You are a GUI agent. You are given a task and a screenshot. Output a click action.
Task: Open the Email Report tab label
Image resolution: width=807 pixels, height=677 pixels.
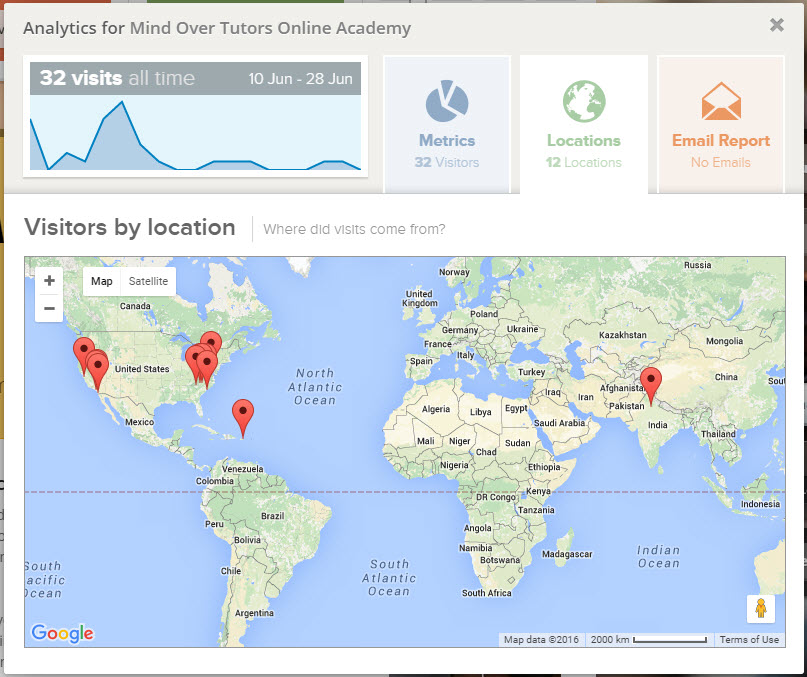pyautogui.click(x=721, y=141)
